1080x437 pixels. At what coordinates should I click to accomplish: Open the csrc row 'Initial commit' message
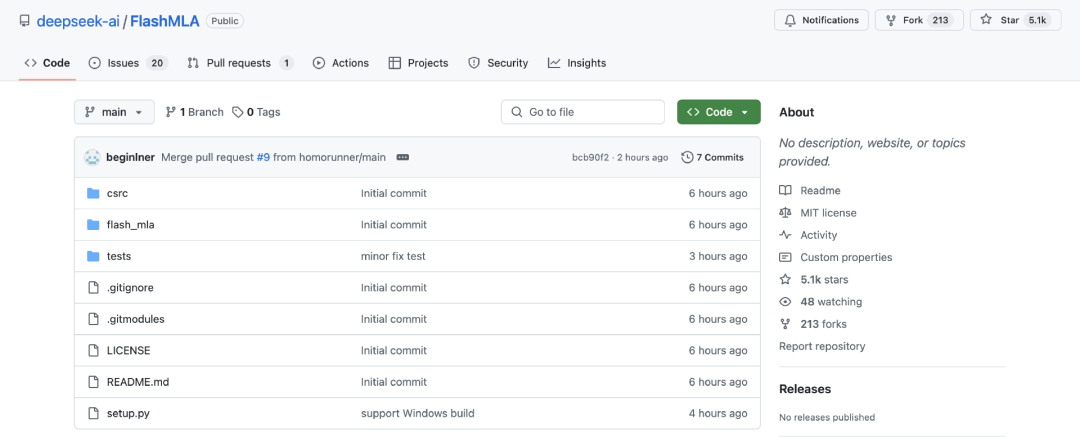coord(394,193)
